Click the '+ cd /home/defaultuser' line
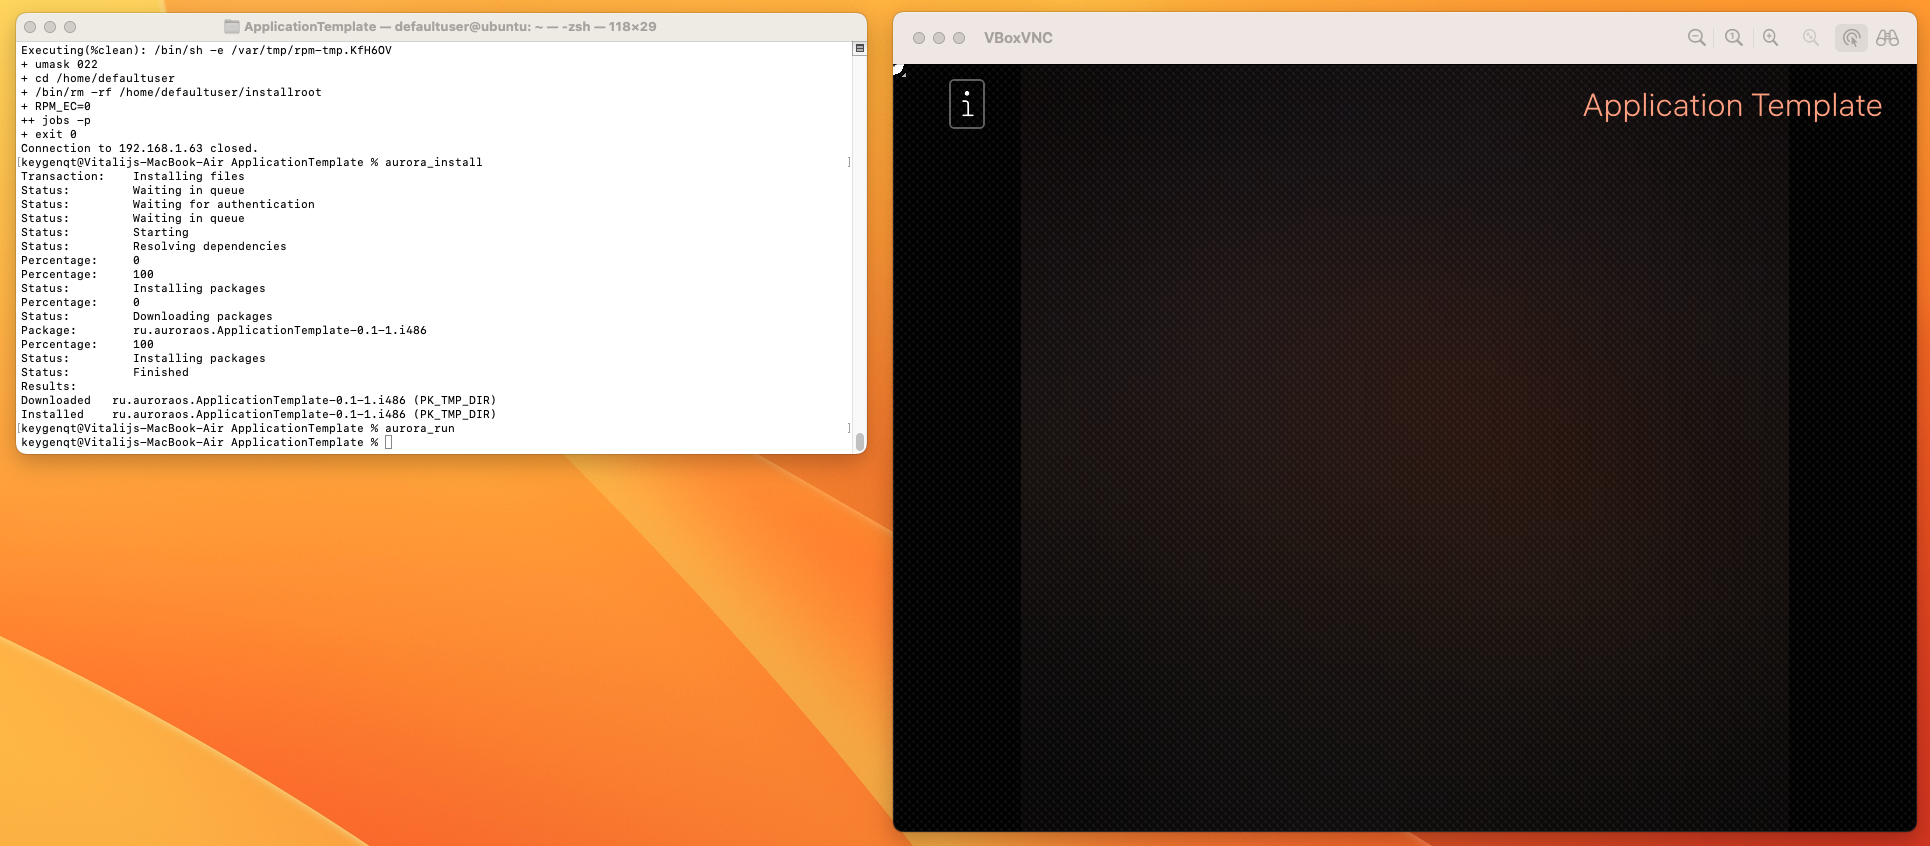The width and height of the screenshot is (1930, 846). [98, 78]
